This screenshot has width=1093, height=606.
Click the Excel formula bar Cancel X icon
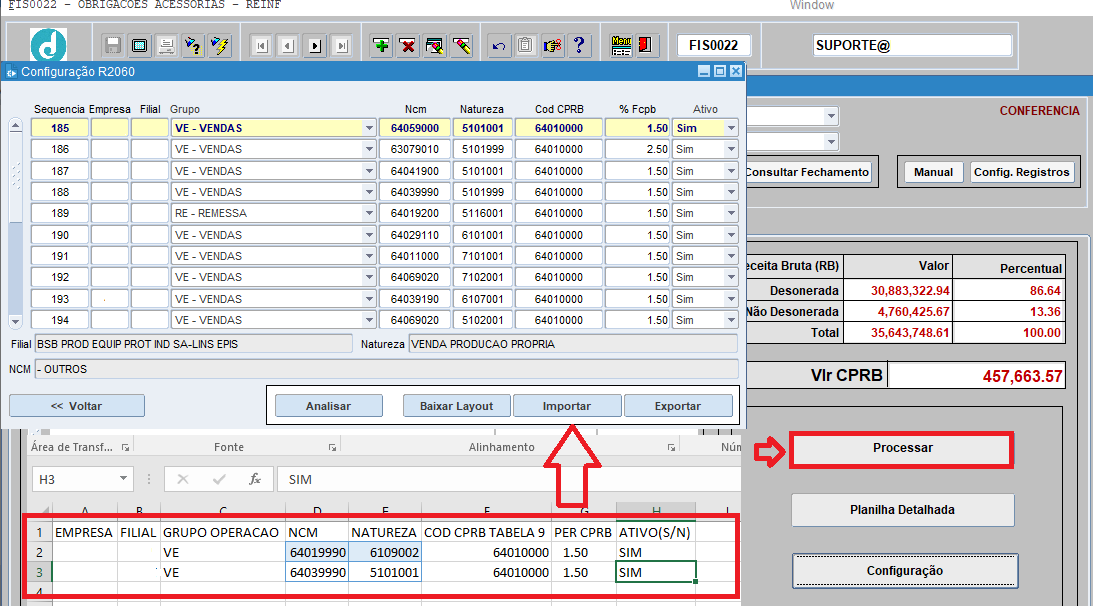(183, 479)
